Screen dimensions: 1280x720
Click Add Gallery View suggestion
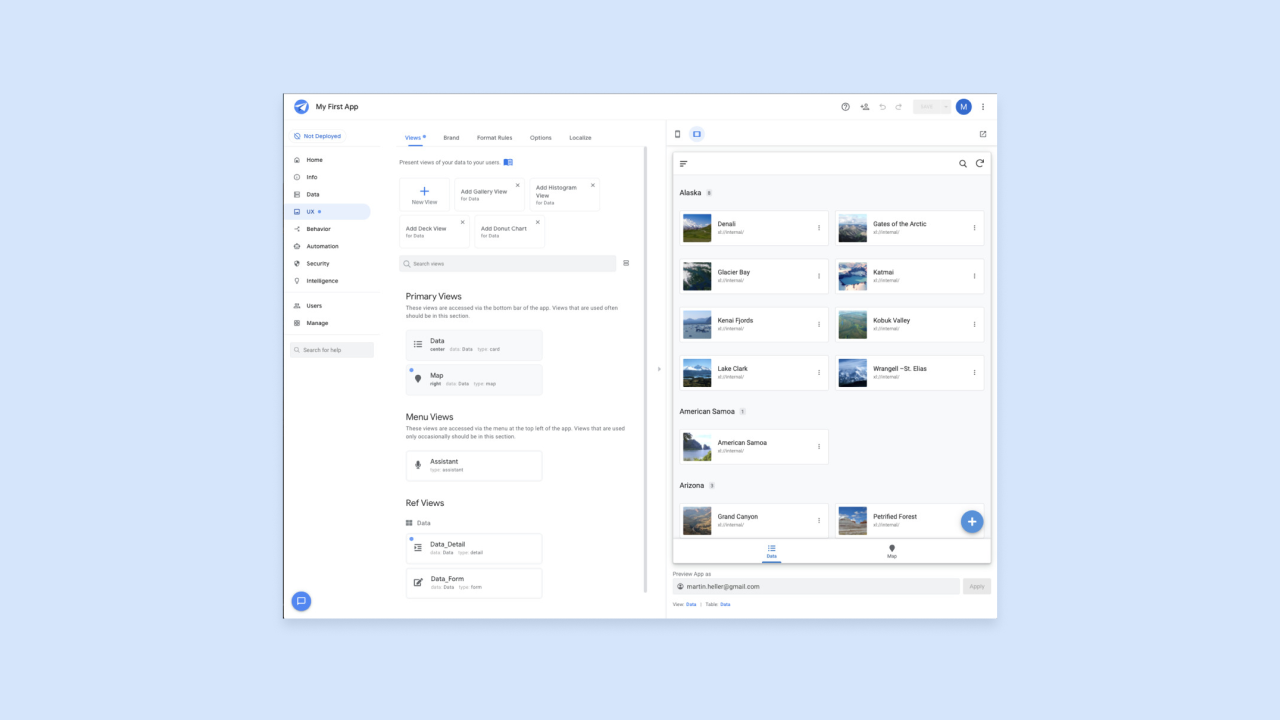489,195
